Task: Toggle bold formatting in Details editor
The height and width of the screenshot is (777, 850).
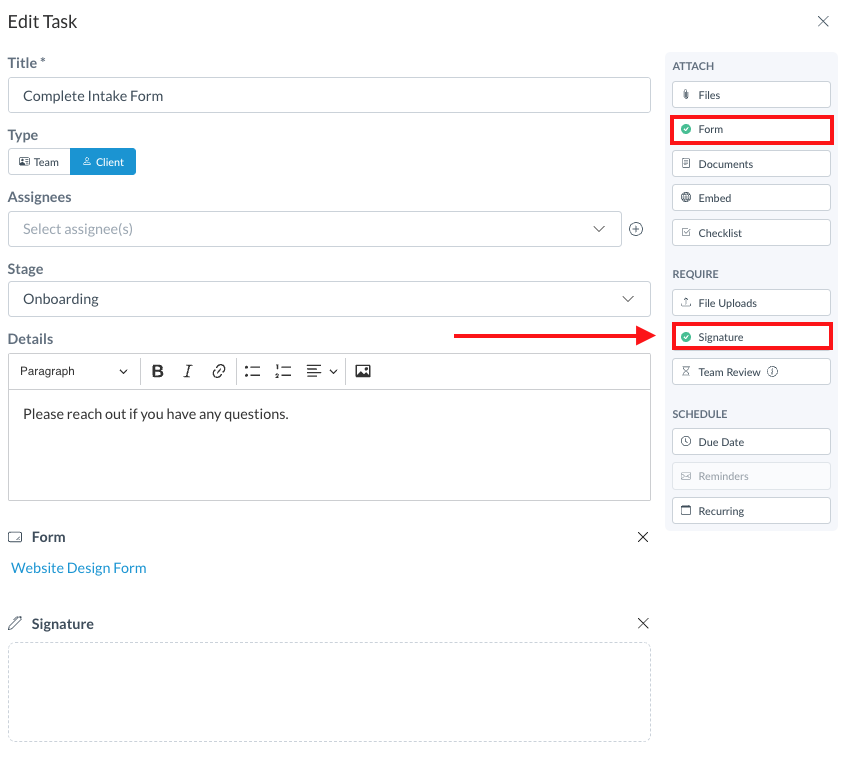Action: click(158, 371)
